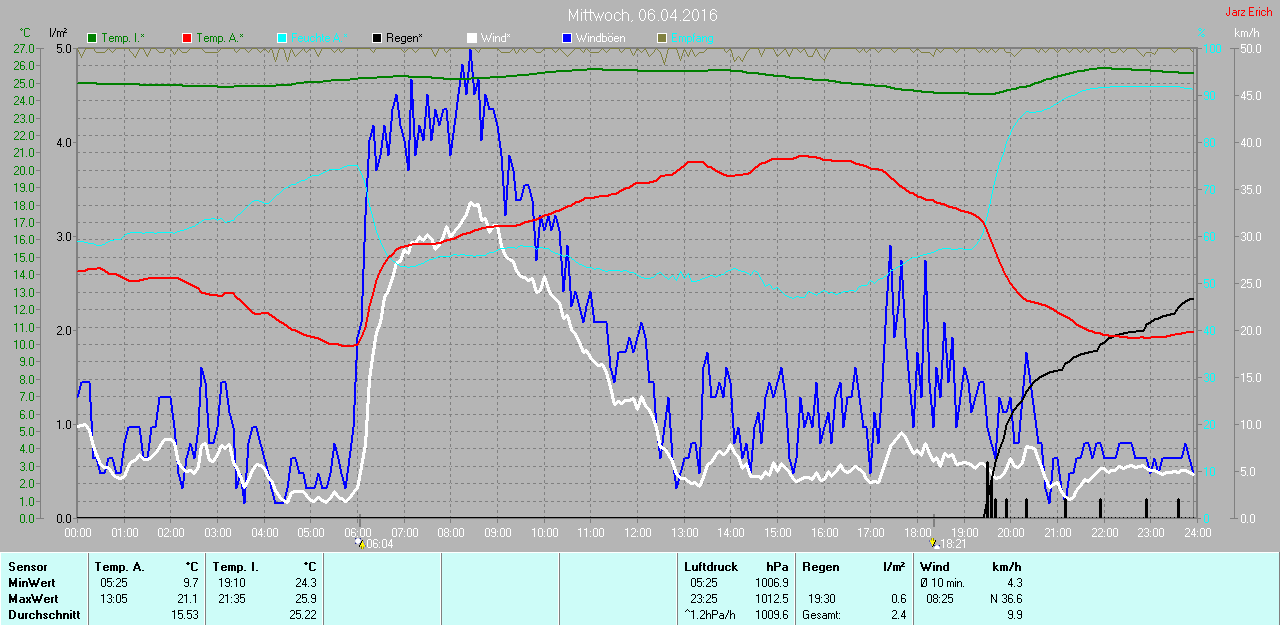Click the 'Ø 10 min.' wind label
This screenshot has height=625, width=1280.
942,583
